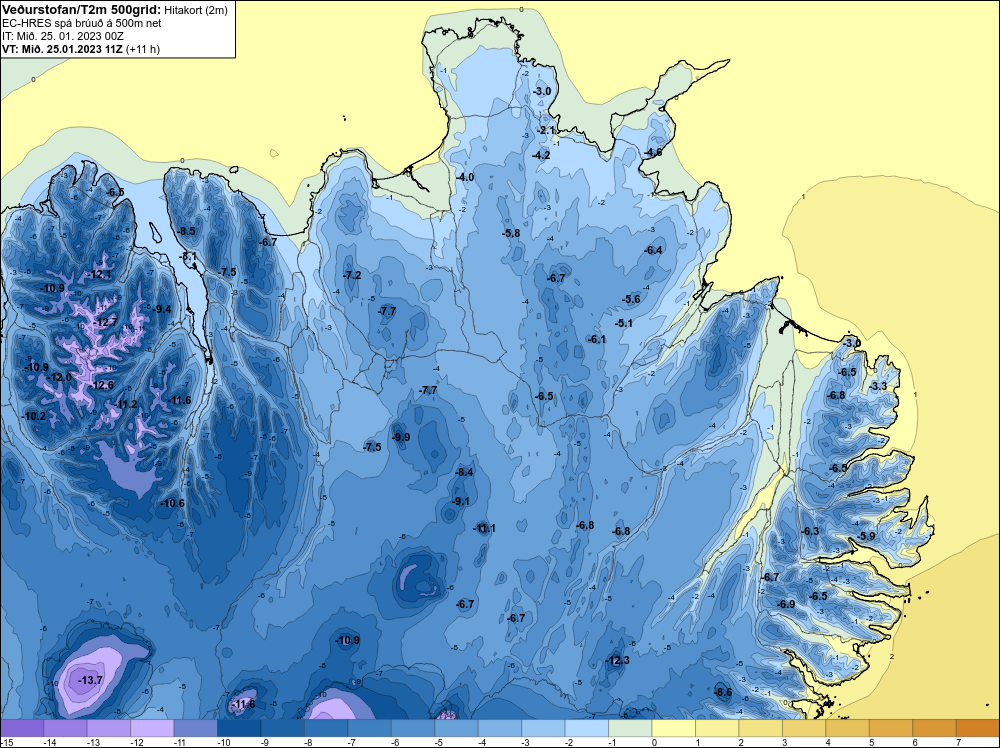This screenshot has width=1000, height=748.
Task: Select the legend swatch between -5 and -4
Action: coord(457,728)
